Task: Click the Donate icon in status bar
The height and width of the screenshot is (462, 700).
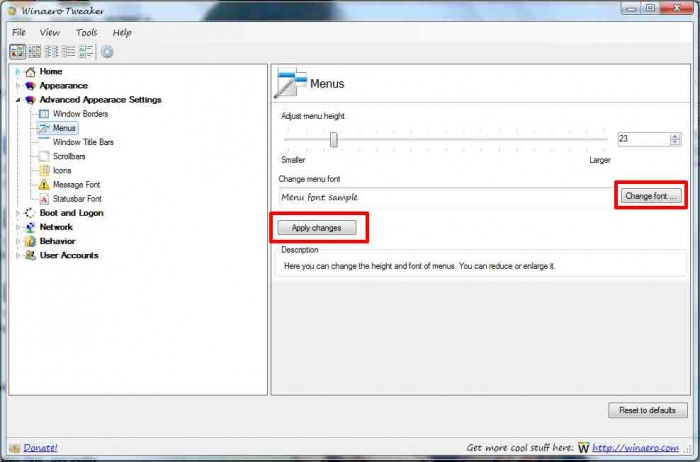Action: (x=15, y=448)
